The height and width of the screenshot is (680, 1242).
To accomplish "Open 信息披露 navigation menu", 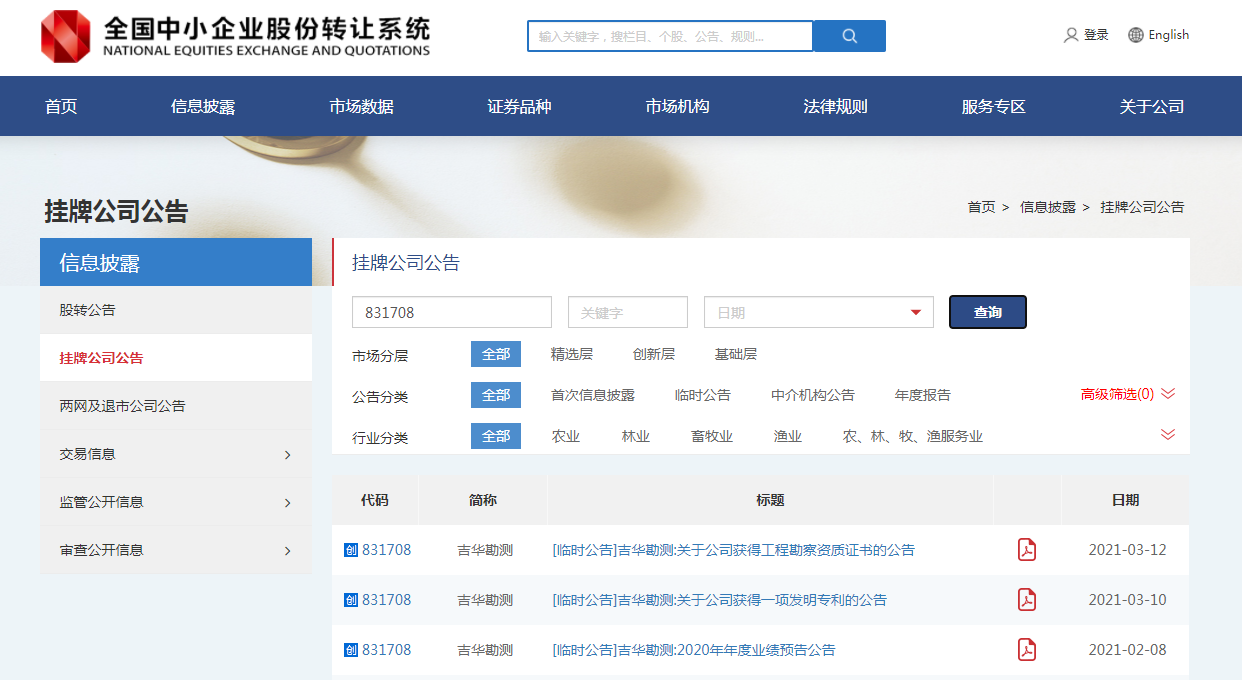I will tap(203, 107).
